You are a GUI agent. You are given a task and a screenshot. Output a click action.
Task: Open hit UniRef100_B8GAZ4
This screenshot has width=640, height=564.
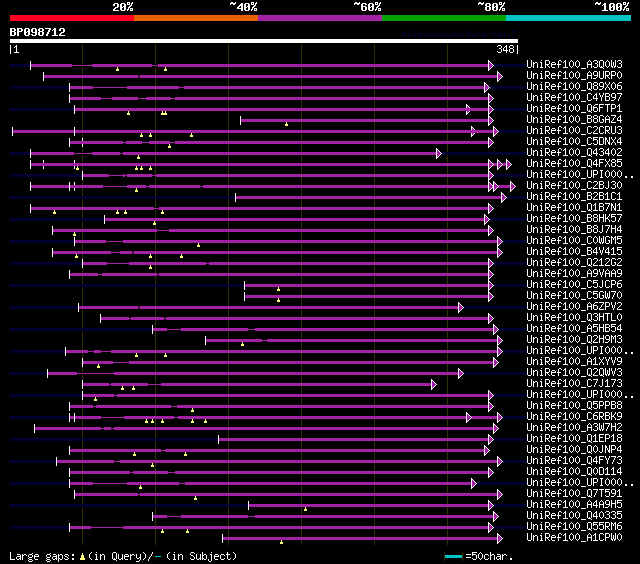[574, 120]
